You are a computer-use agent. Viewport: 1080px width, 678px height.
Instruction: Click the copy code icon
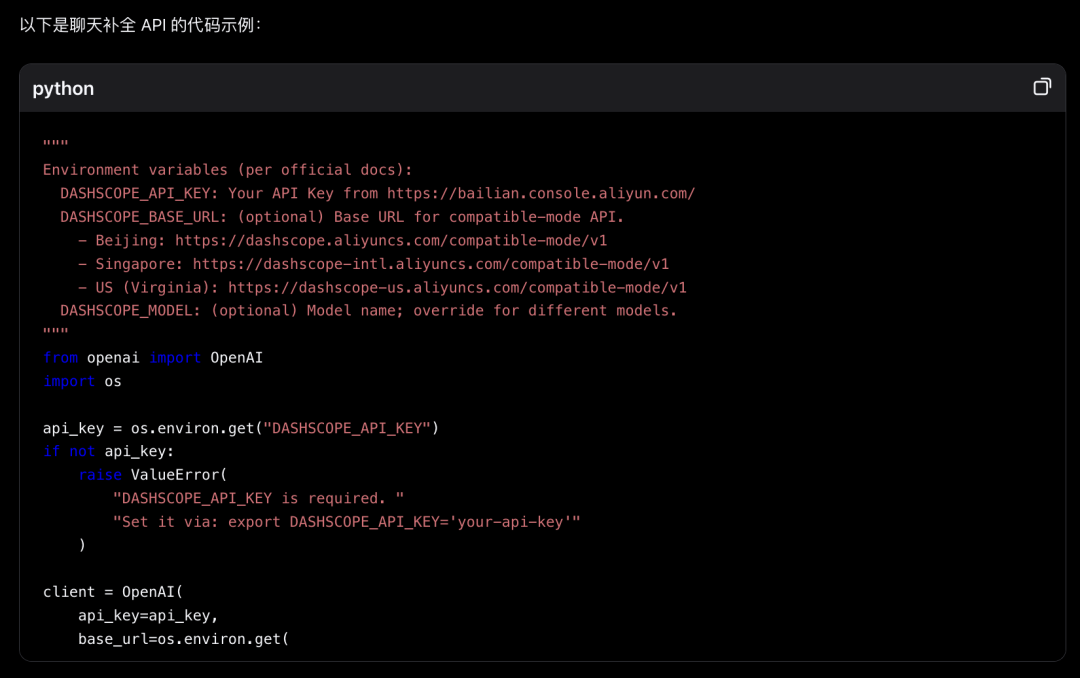point(1042,87)
